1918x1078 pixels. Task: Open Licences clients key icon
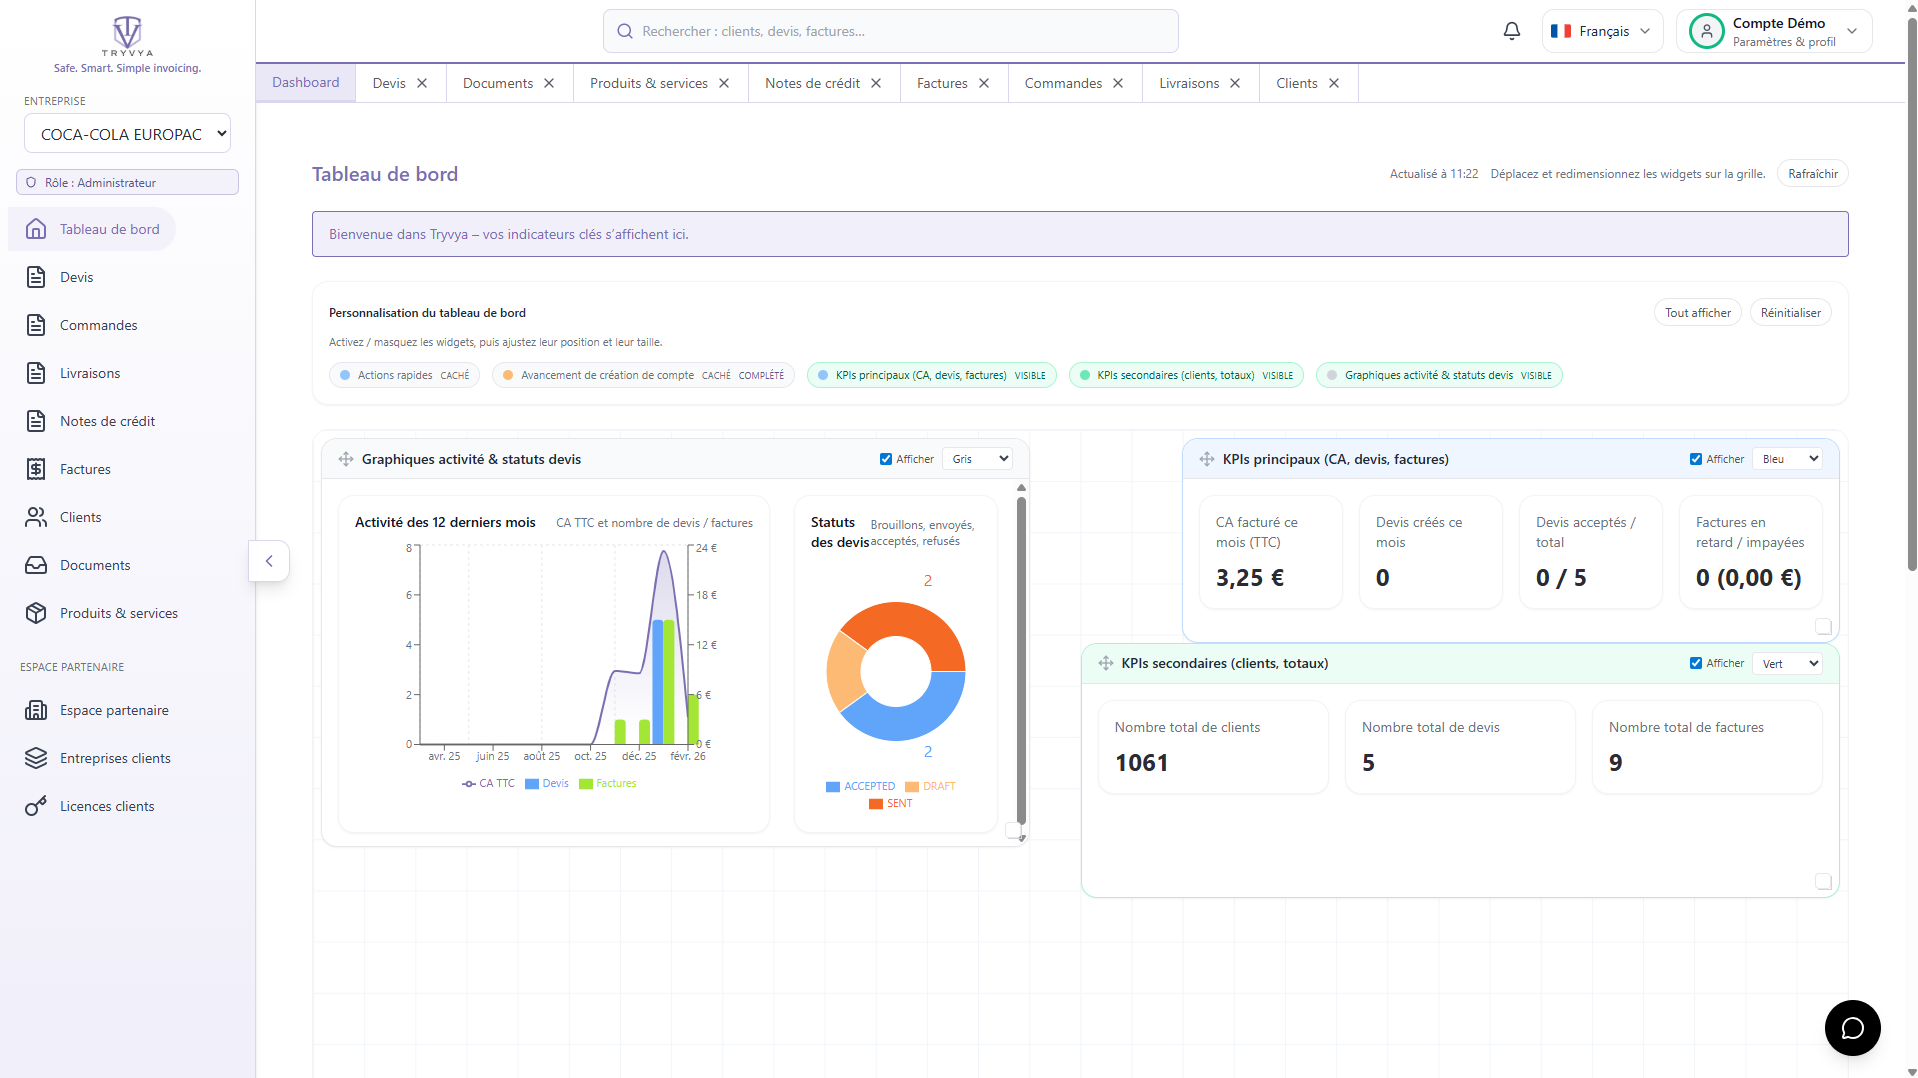[36, 806]
